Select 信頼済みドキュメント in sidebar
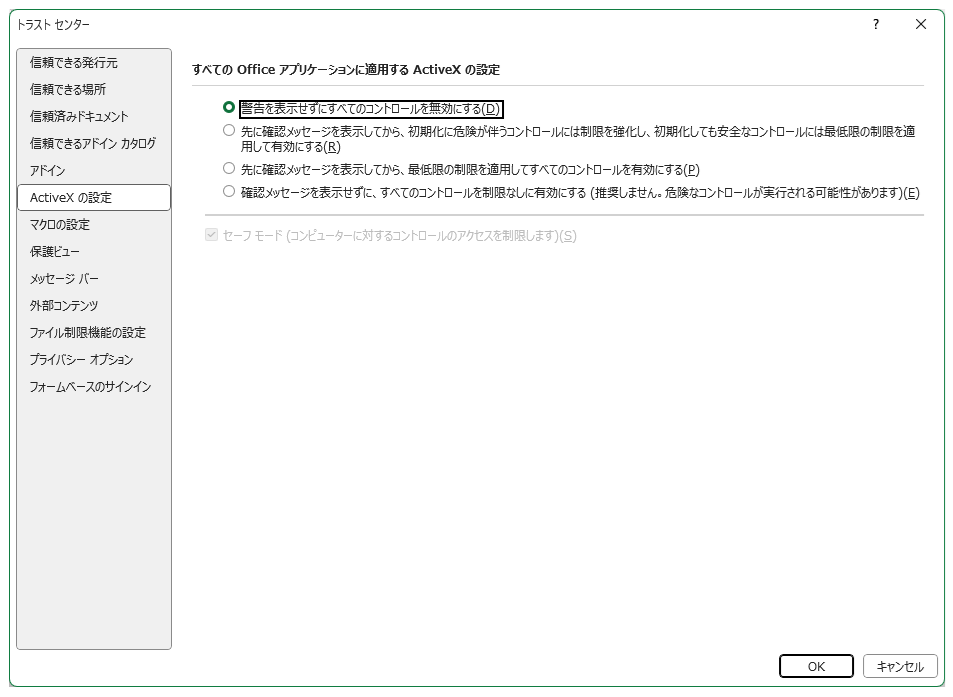 coord(79,117)
